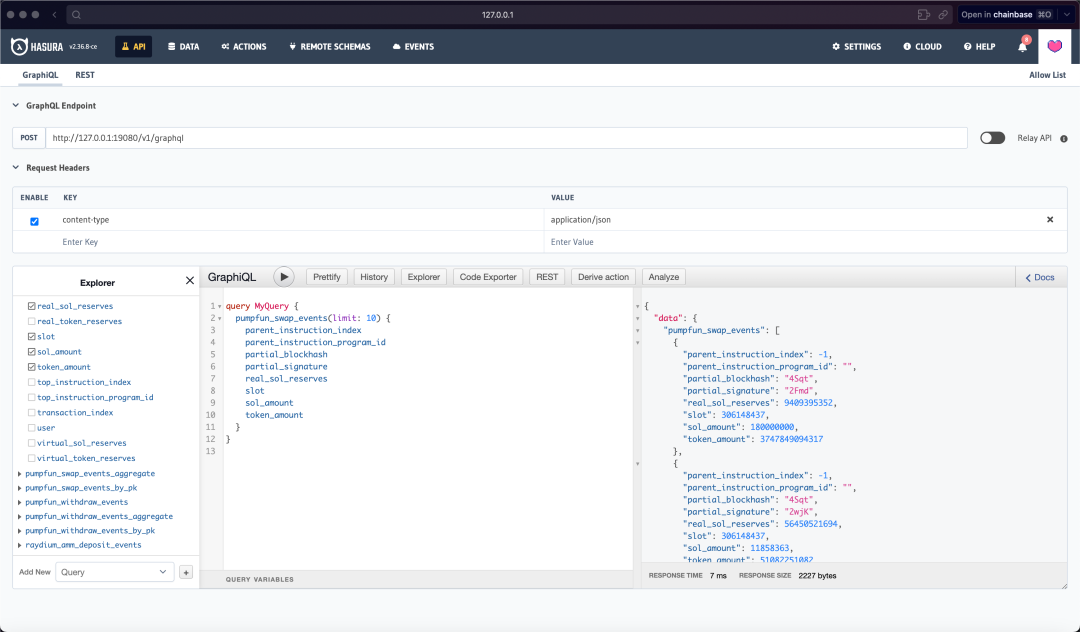
Task: Expand the Query Variables panel
Action: coord(260,580)
